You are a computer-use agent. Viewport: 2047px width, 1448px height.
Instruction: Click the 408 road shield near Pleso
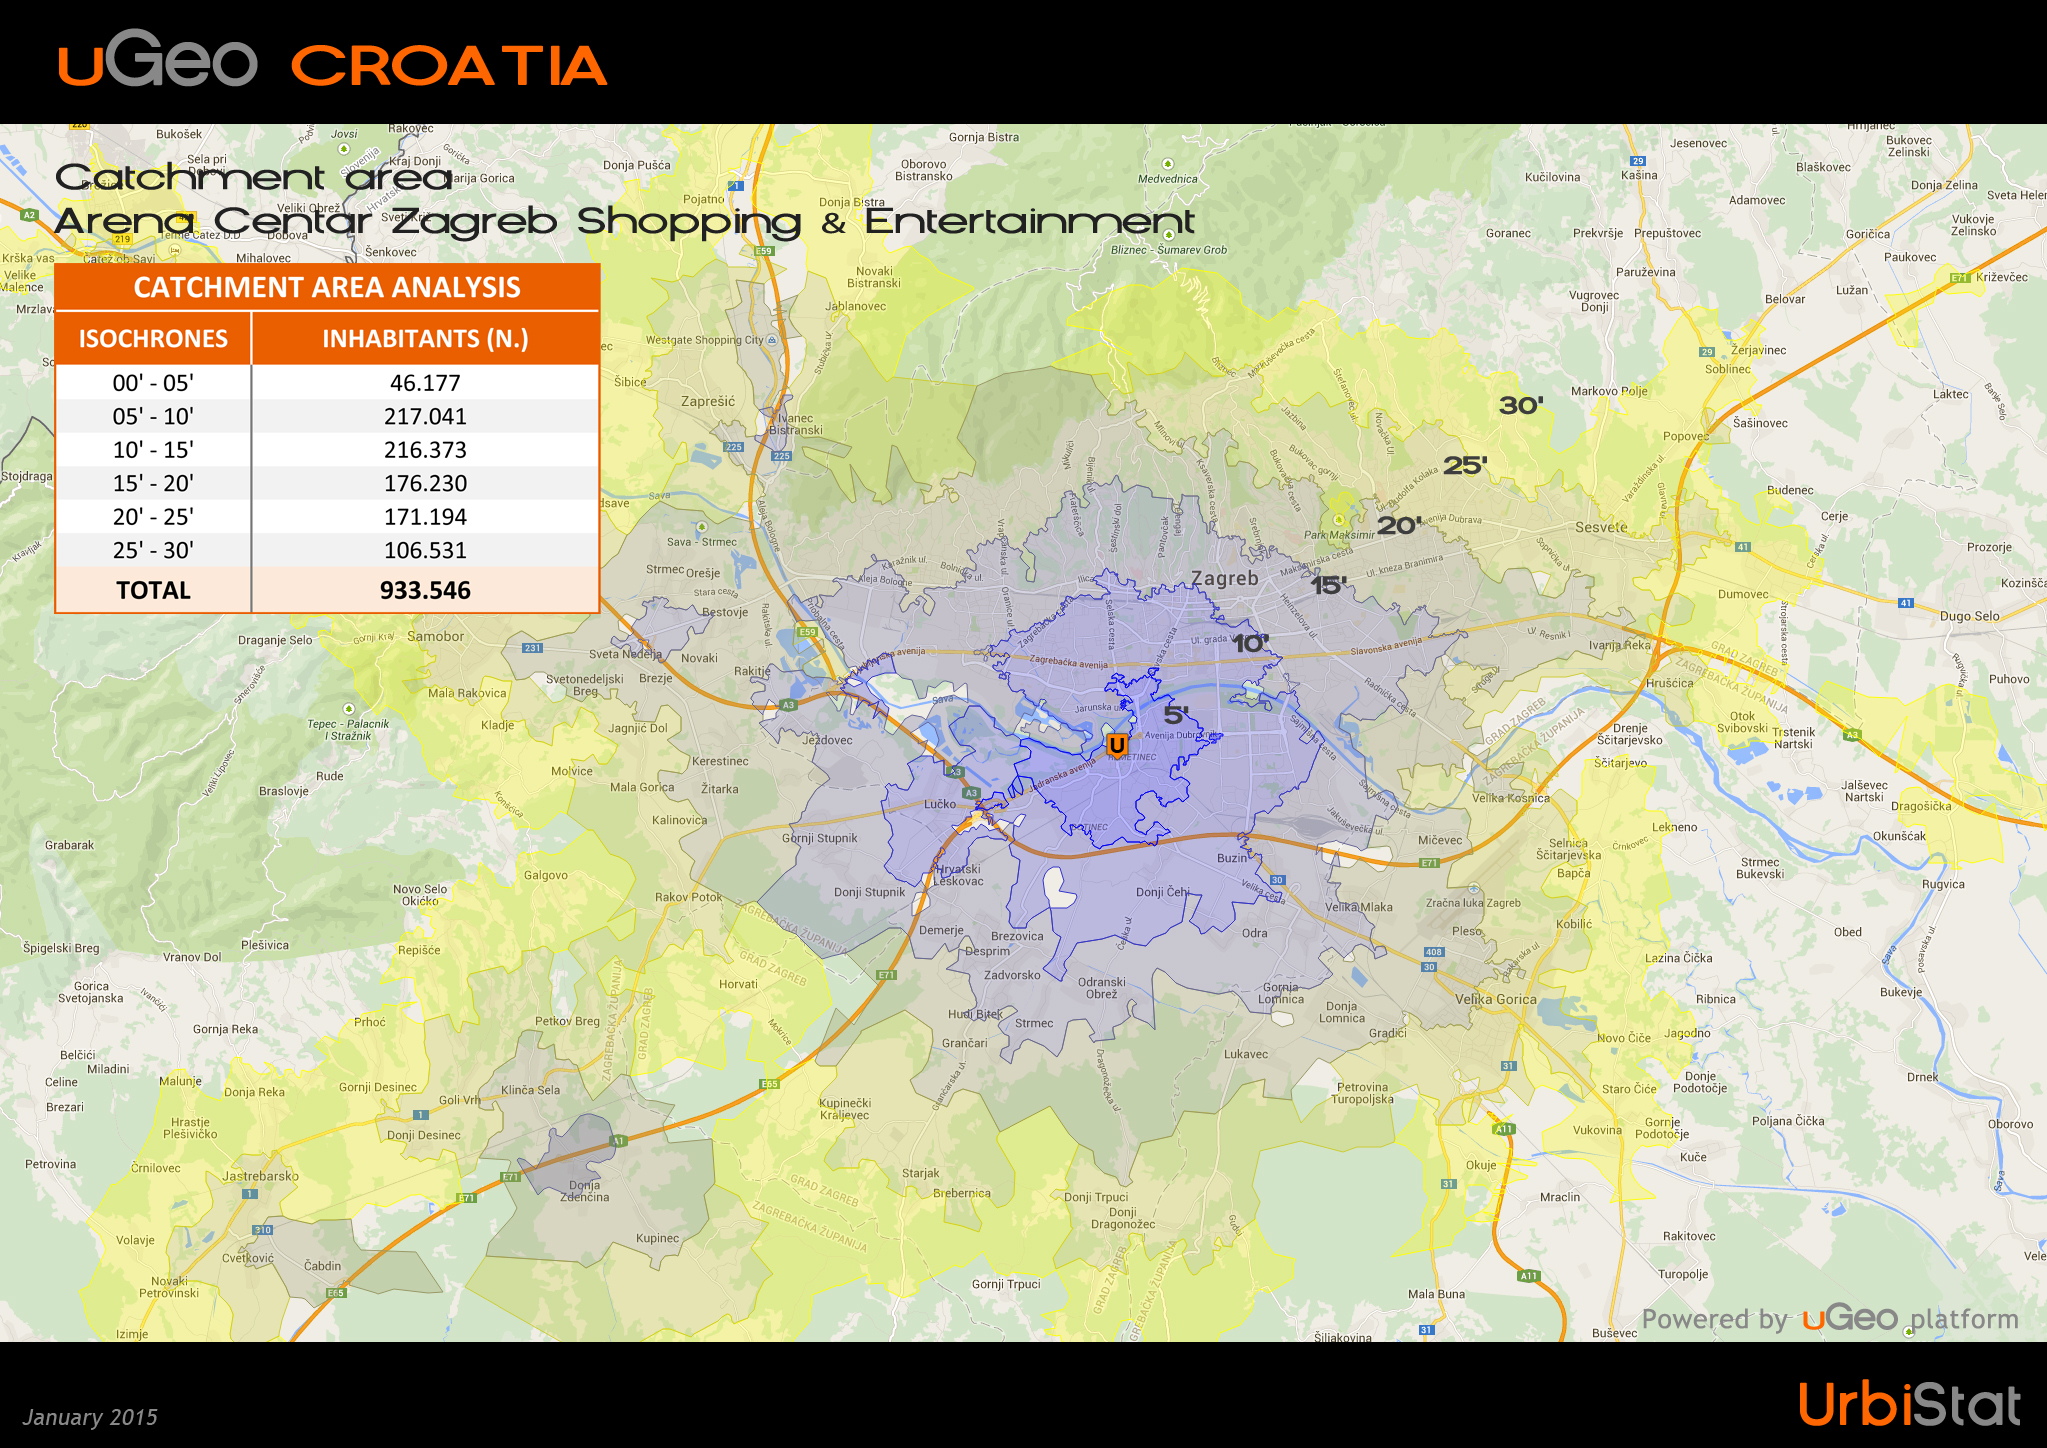1434,952
